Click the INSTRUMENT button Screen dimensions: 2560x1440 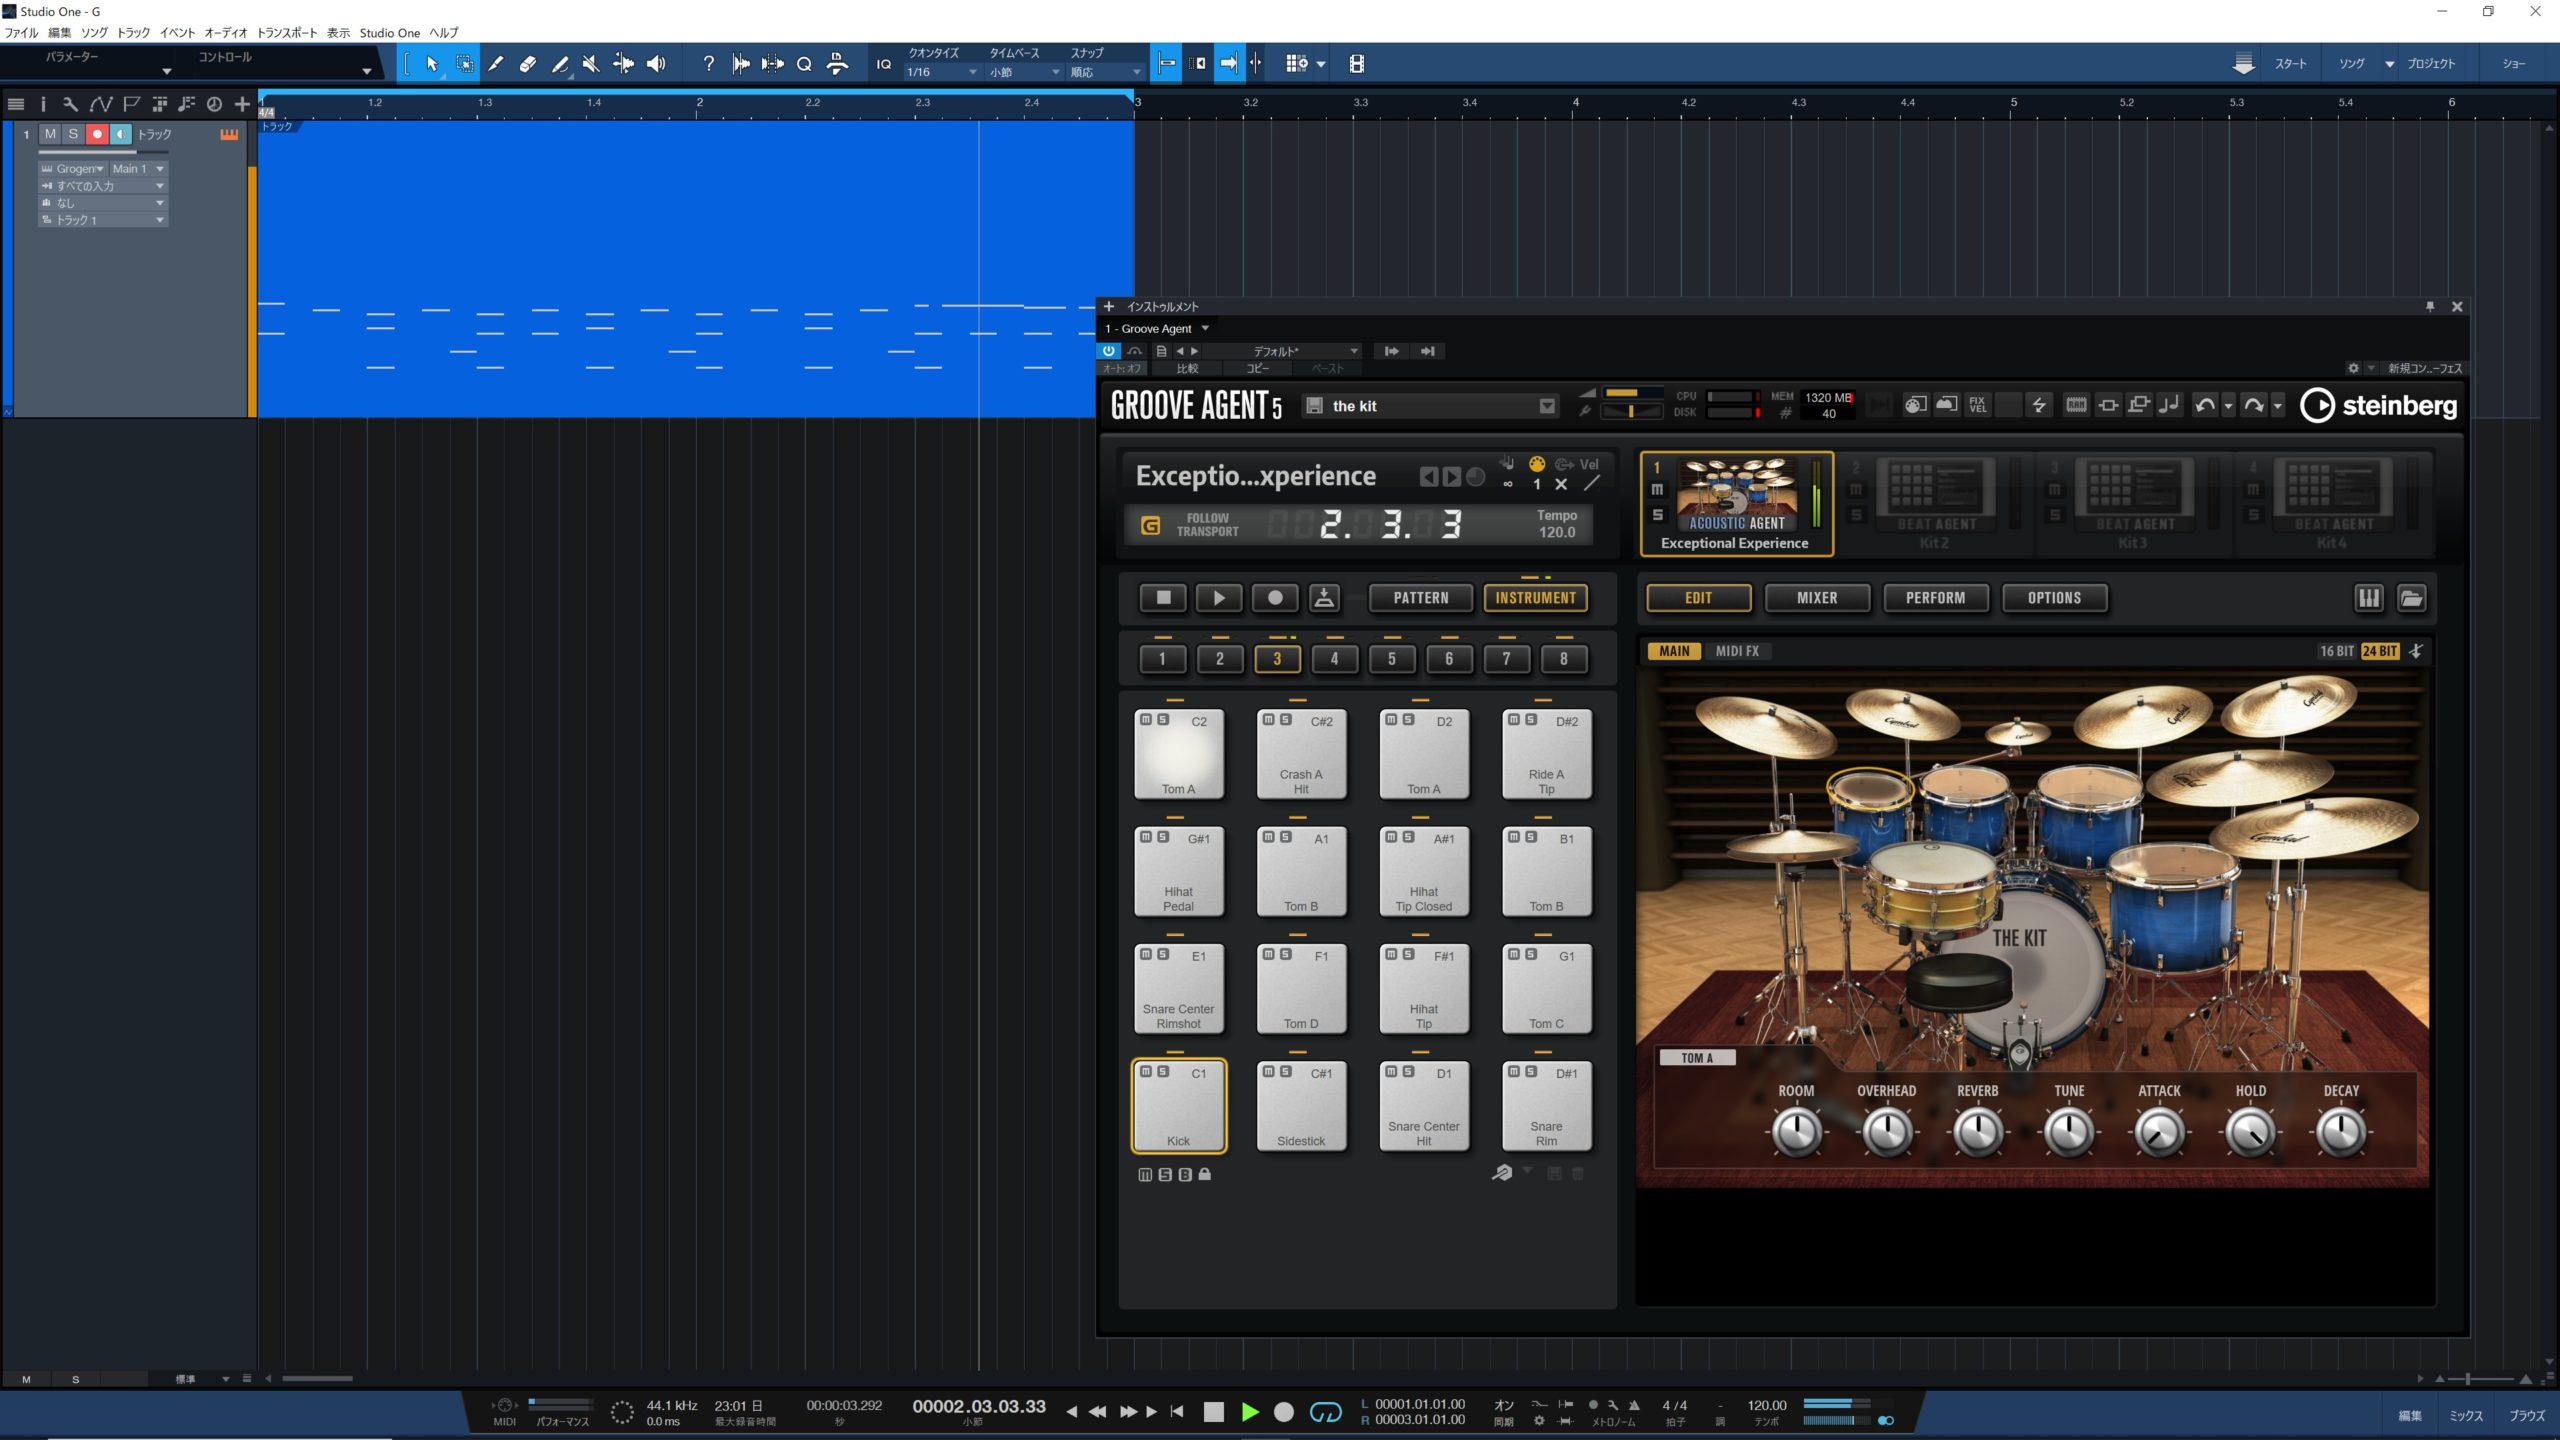point(1535,598)
